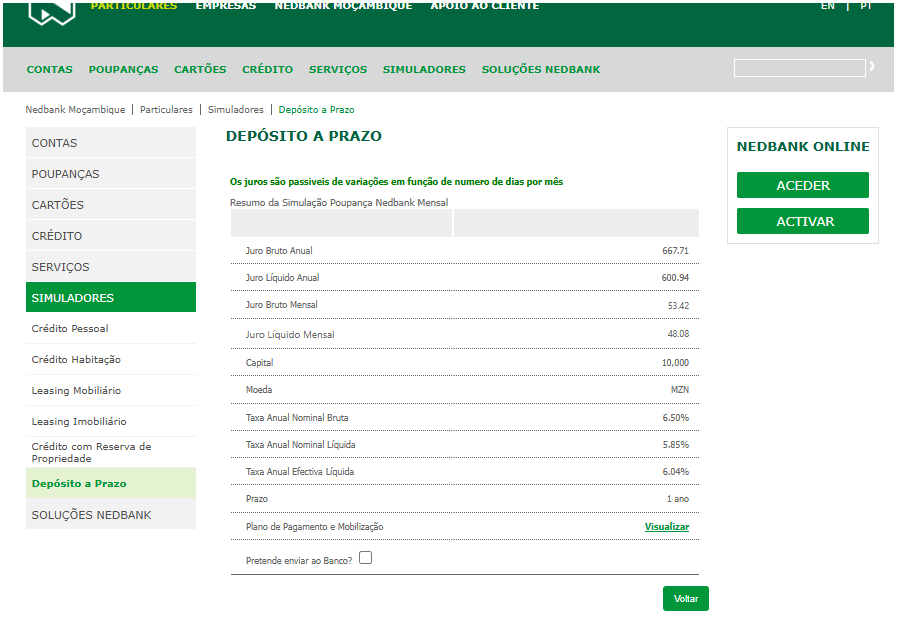Click the Aceder button
This screenshot has height=619, width=897.
click(x=803, y=185)
